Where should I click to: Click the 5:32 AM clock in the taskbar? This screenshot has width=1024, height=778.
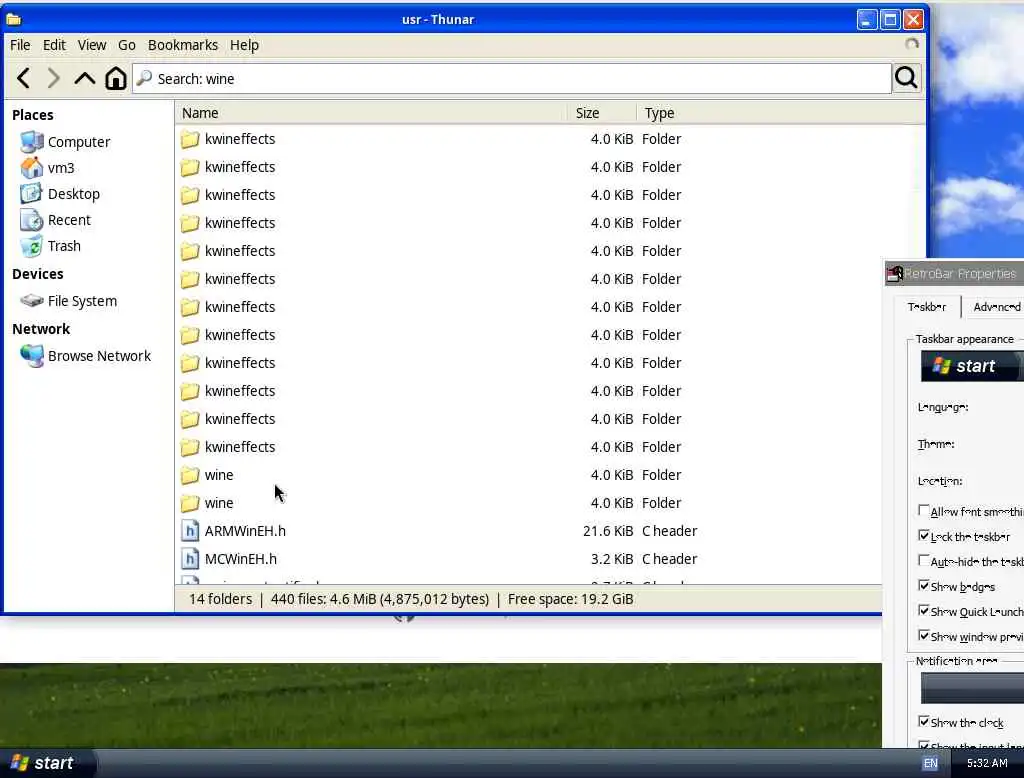[x=987, y=763]
